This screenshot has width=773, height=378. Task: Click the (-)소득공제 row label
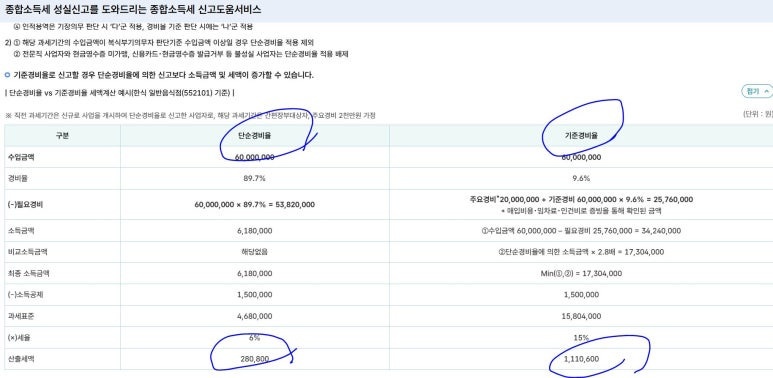coord(25,295)
